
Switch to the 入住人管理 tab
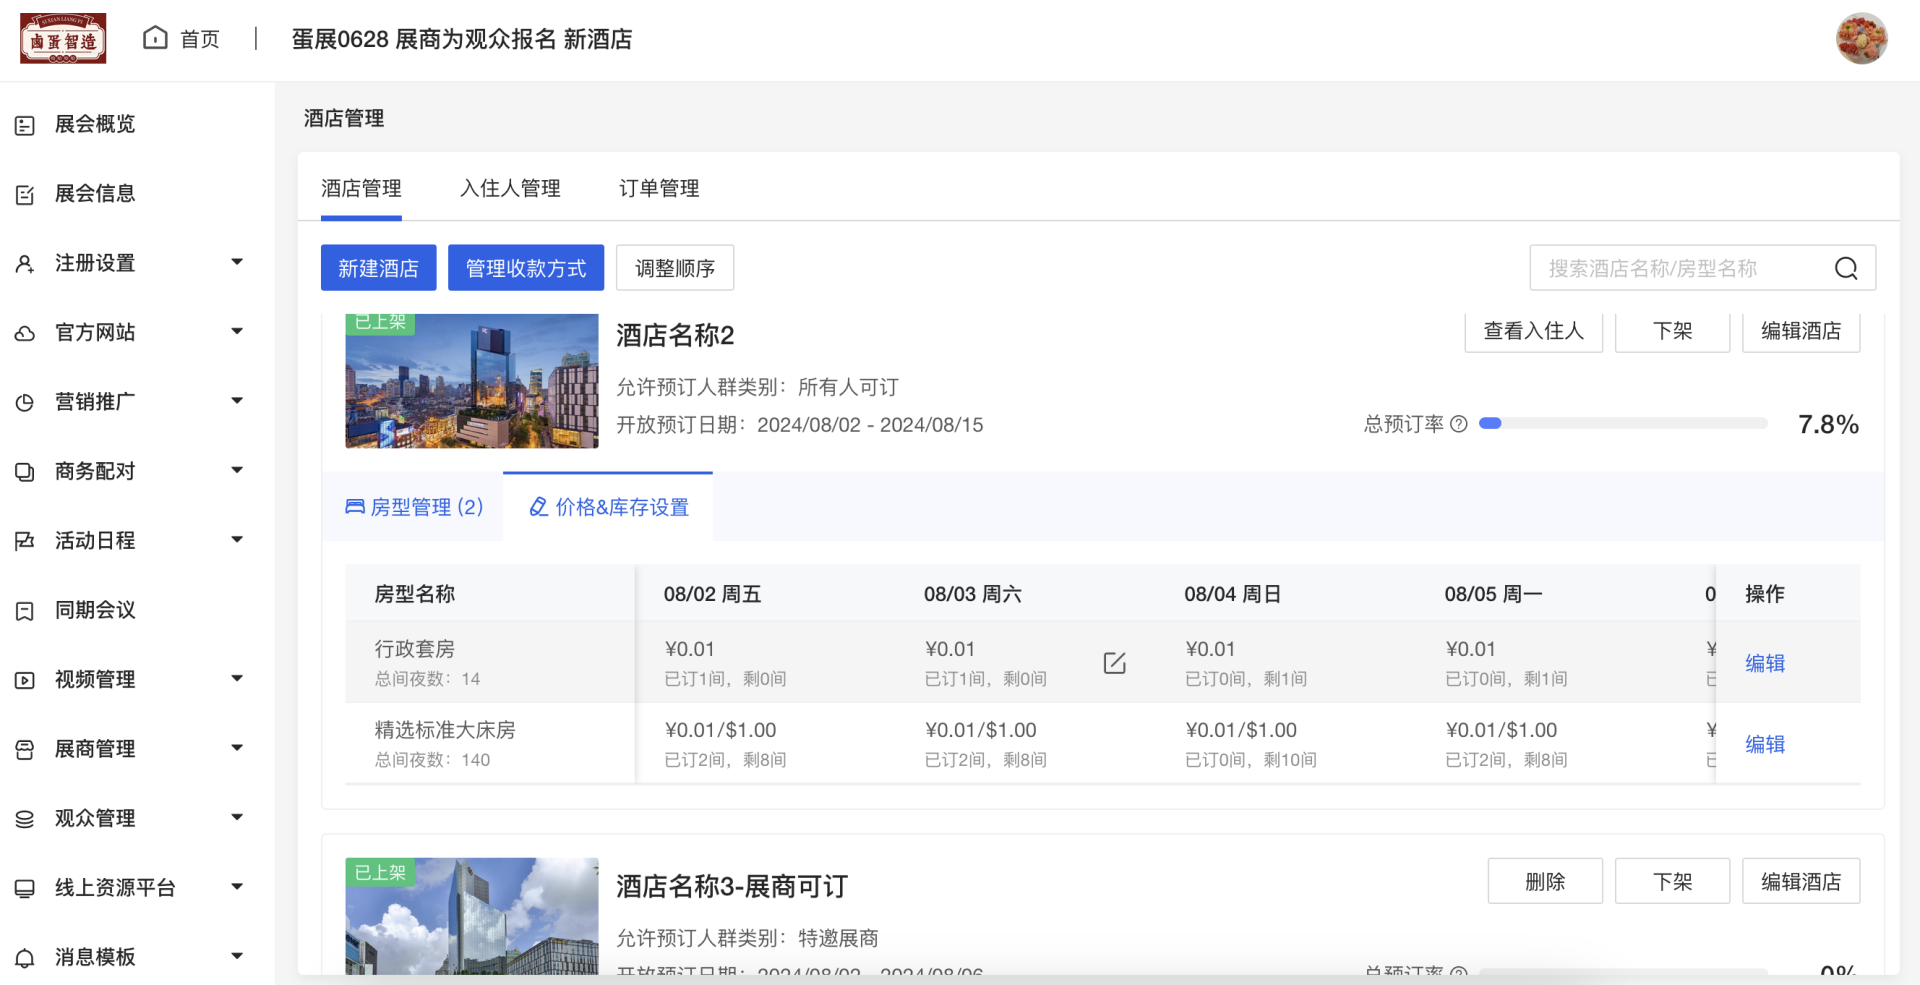point(510,188)
